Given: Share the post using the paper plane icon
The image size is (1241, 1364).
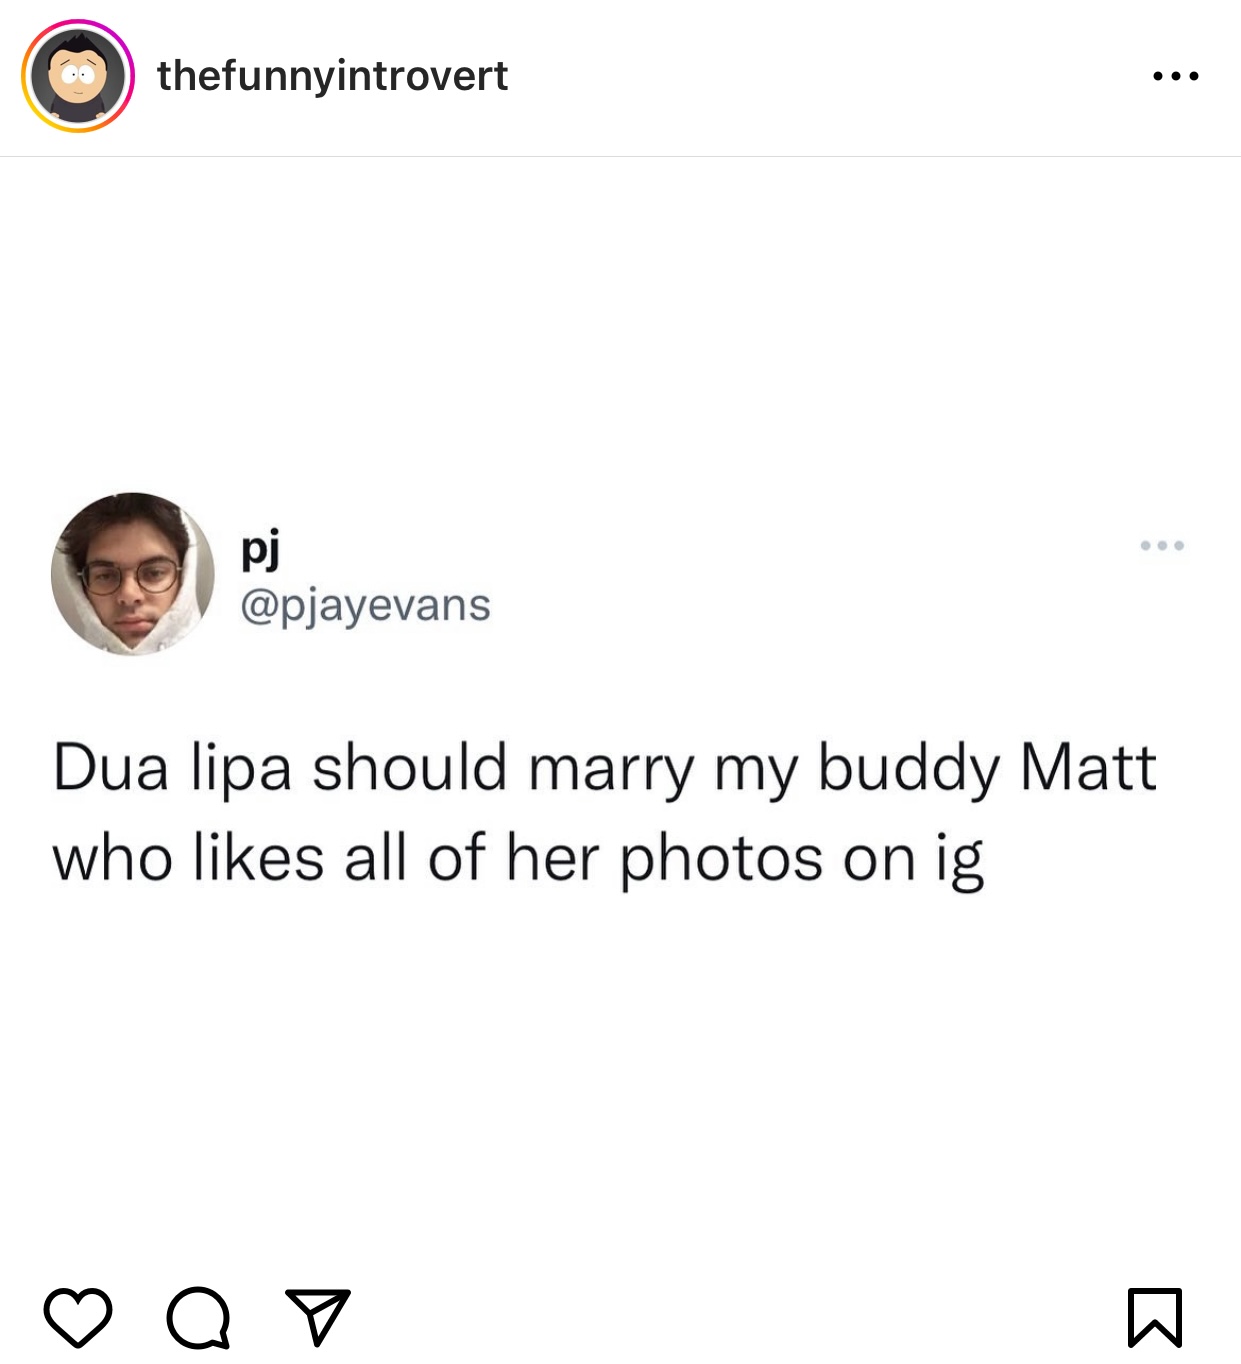Looking at the screenshot, I should (x=318, y=1316).
